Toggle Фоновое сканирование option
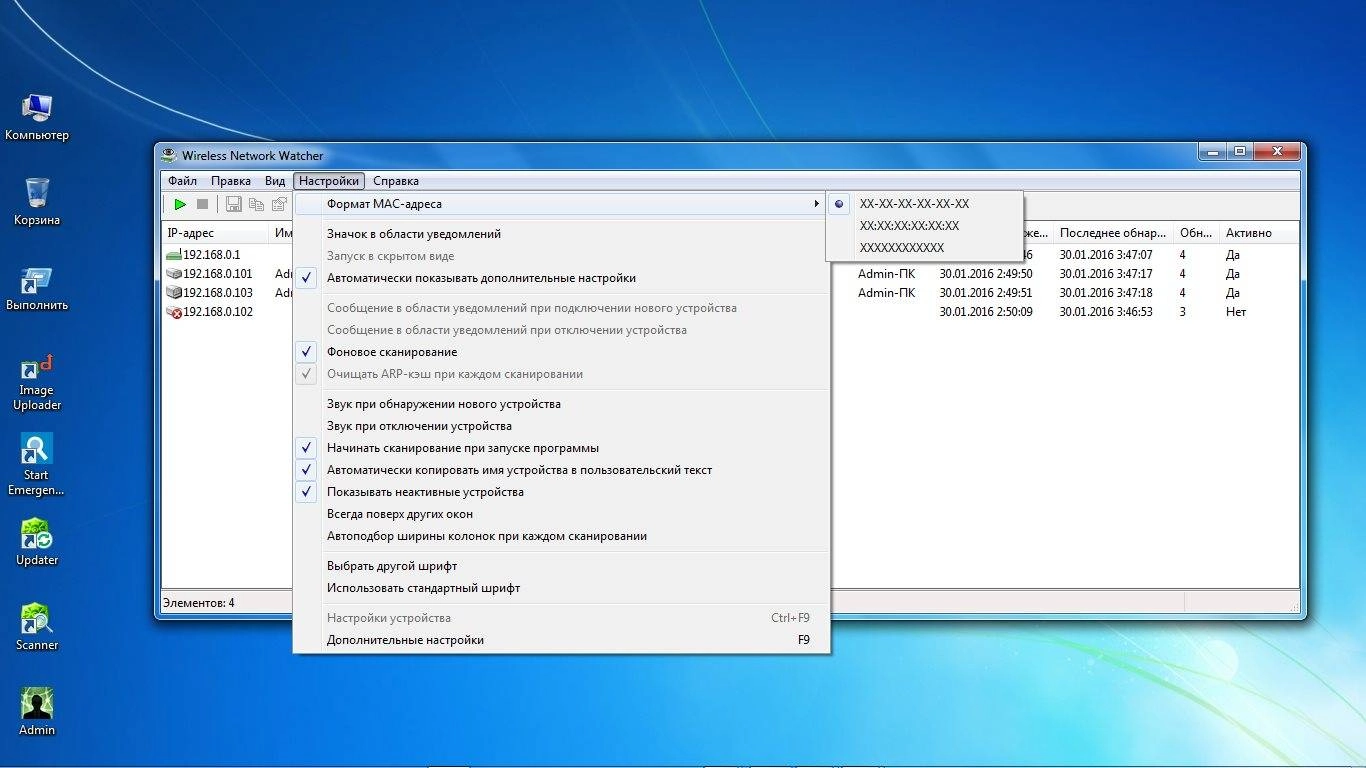 pyautogui.click(x=561, y=352)
